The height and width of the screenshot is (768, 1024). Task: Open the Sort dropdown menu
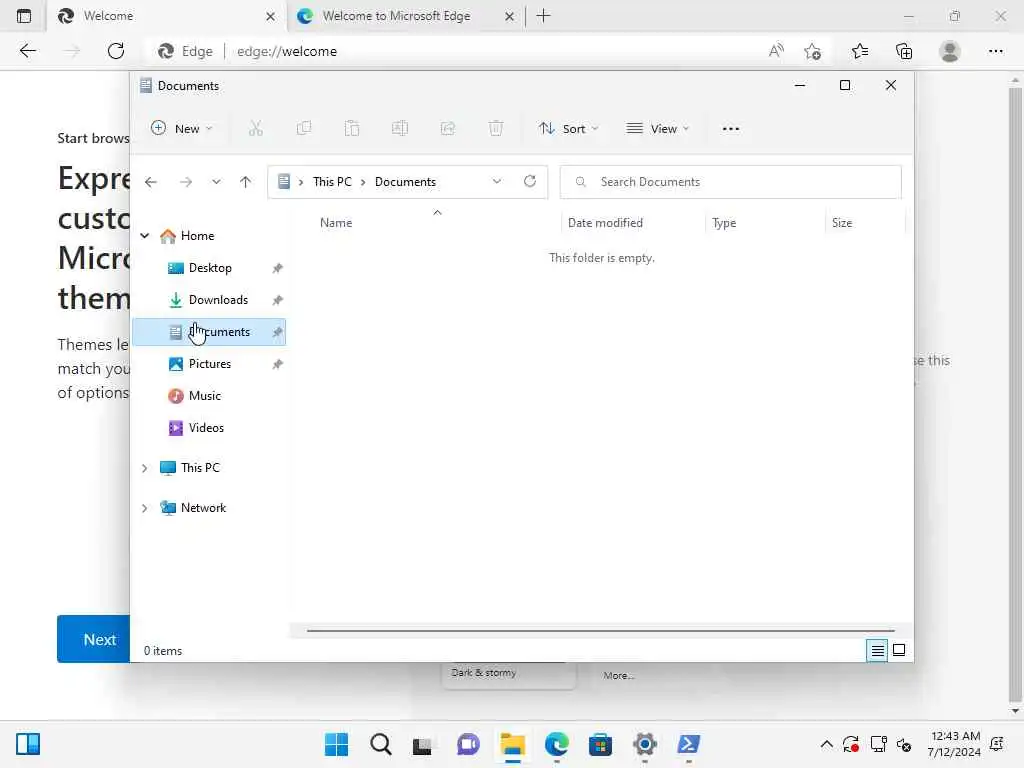pyautogui.click(x=568, y=129)
